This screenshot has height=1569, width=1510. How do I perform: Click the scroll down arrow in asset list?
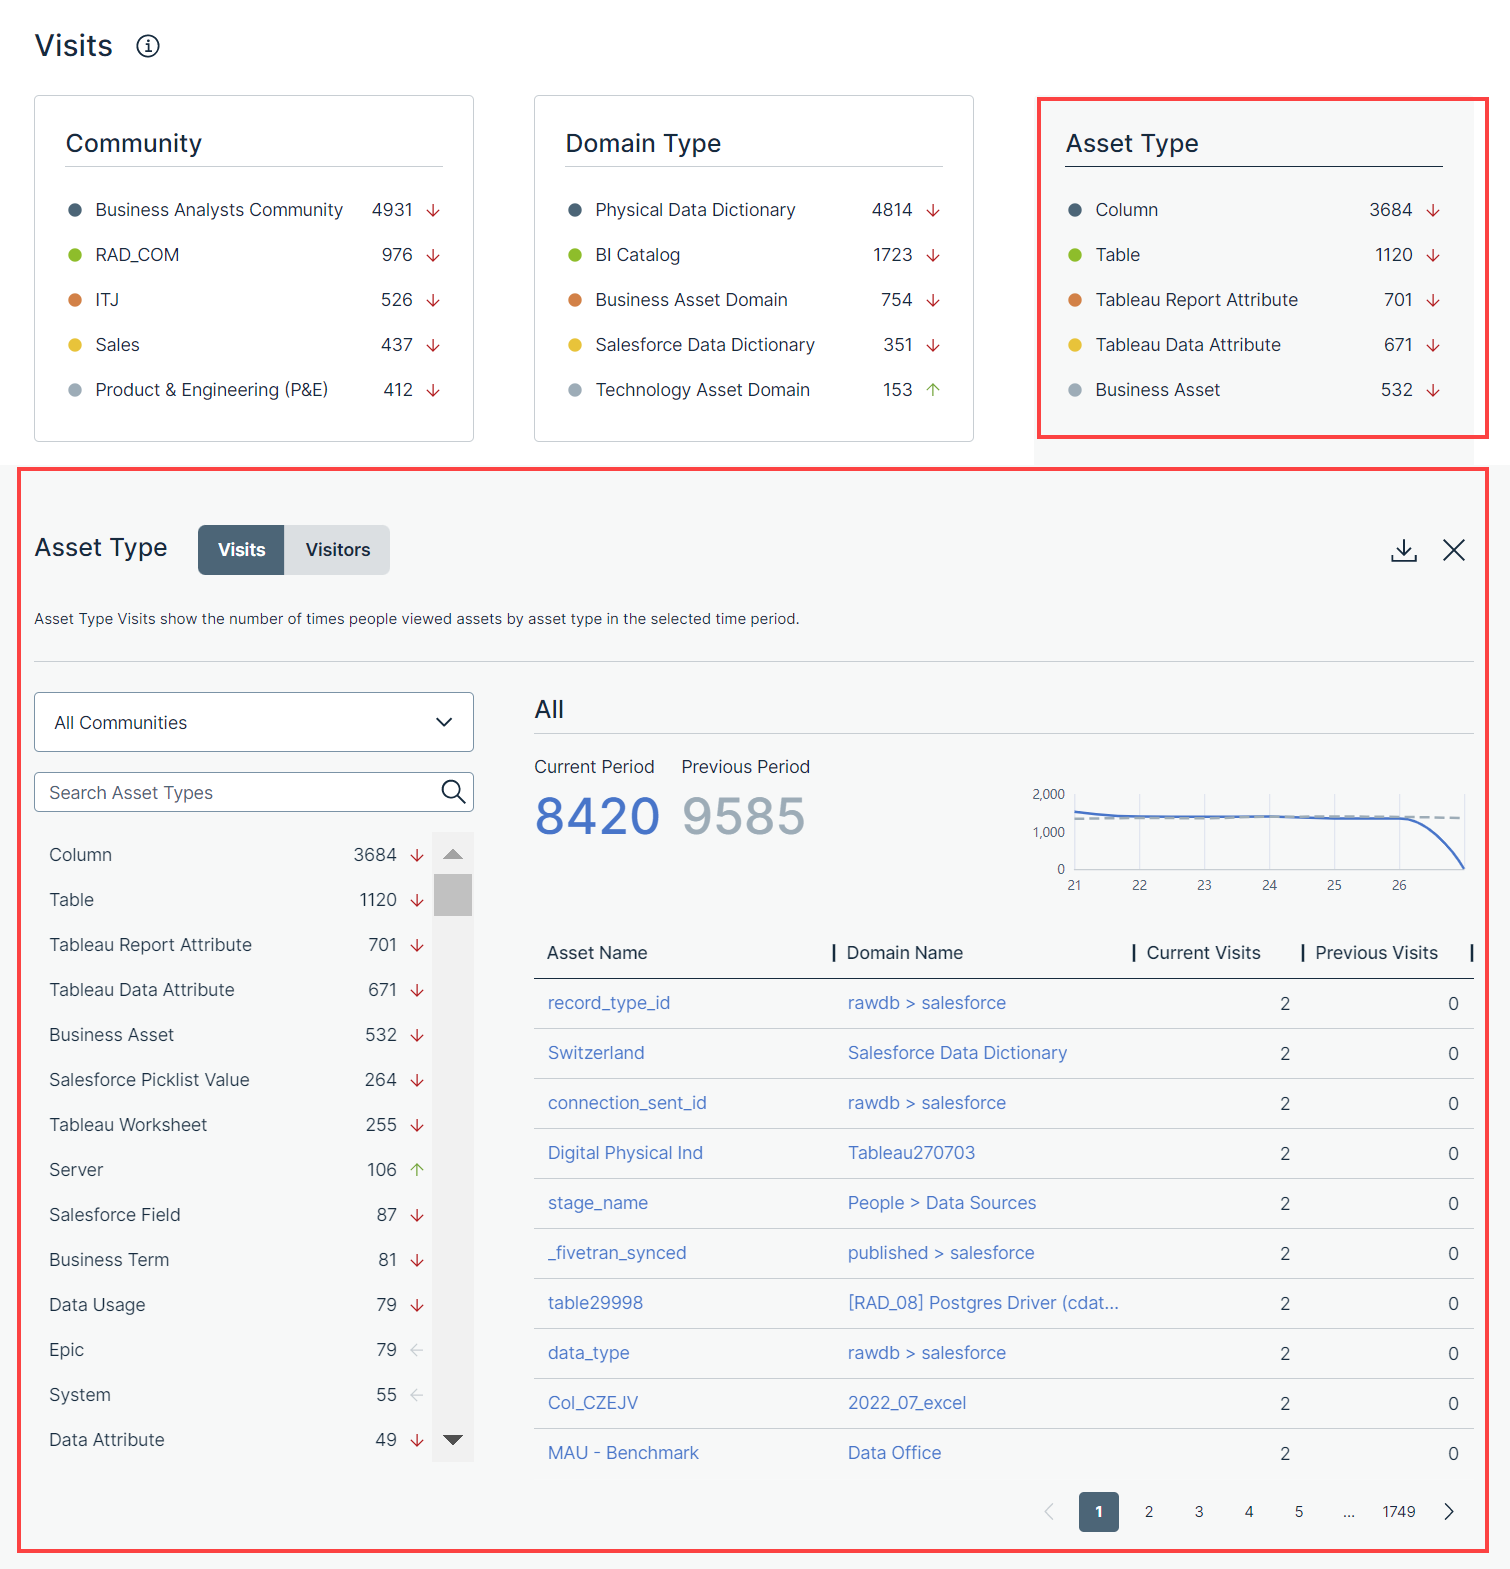[x=453, y=1440]
